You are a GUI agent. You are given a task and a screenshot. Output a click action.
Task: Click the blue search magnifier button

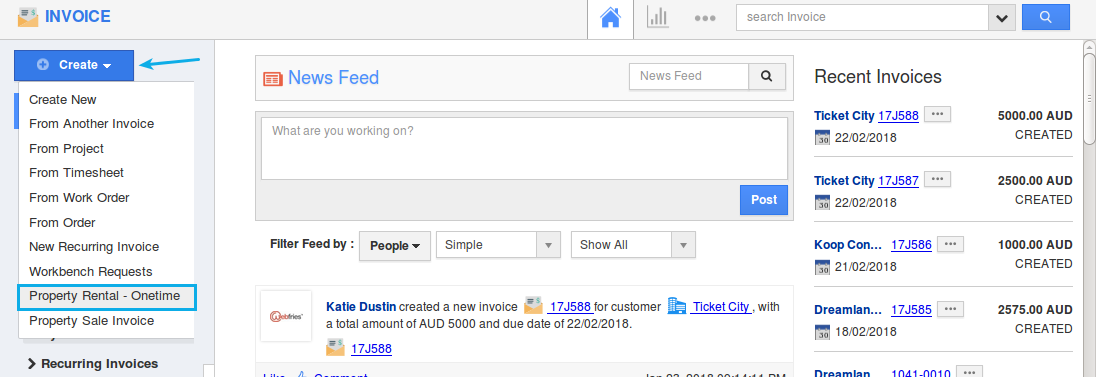tap(1046, 17)
